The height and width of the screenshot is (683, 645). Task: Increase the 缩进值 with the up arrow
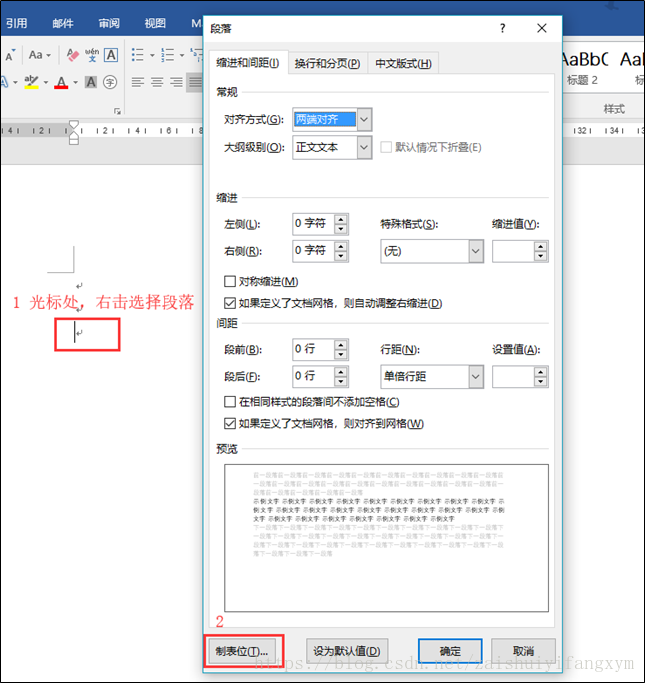tap(540, 247)
